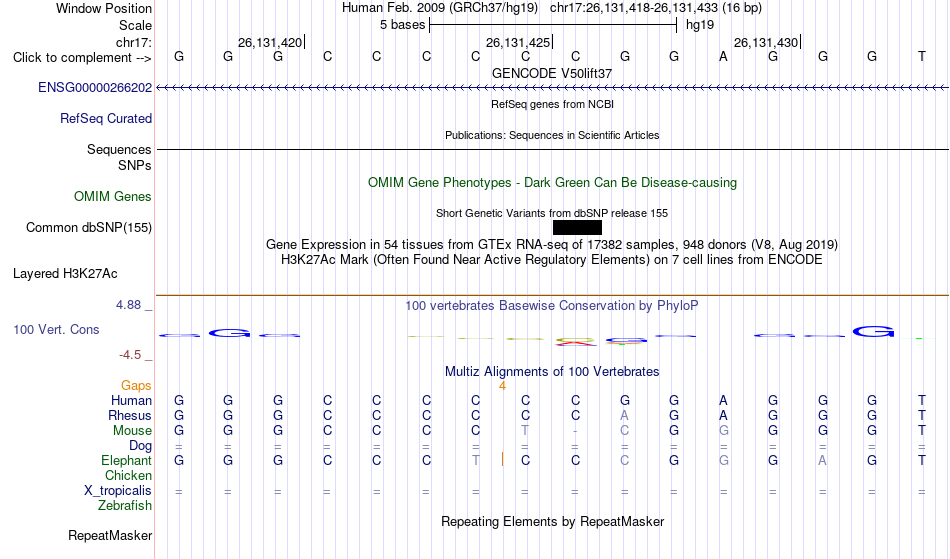The image size is (950, 559).
Task: Click the ENSG00000266202 gene arrow line
Action: (553, 88)
